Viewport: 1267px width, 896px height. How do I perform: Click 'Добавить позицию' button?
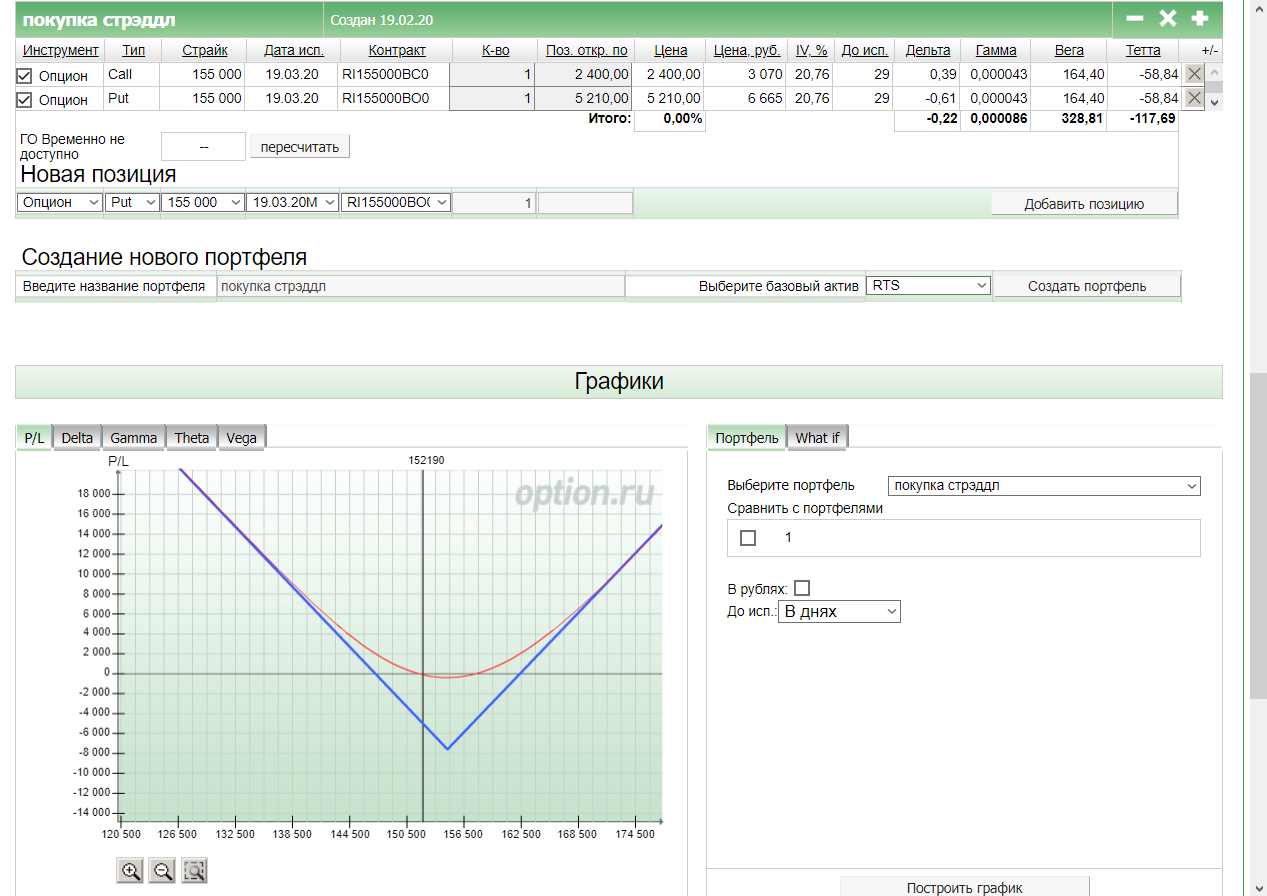pyautogui.click(x=1084, y=203)
